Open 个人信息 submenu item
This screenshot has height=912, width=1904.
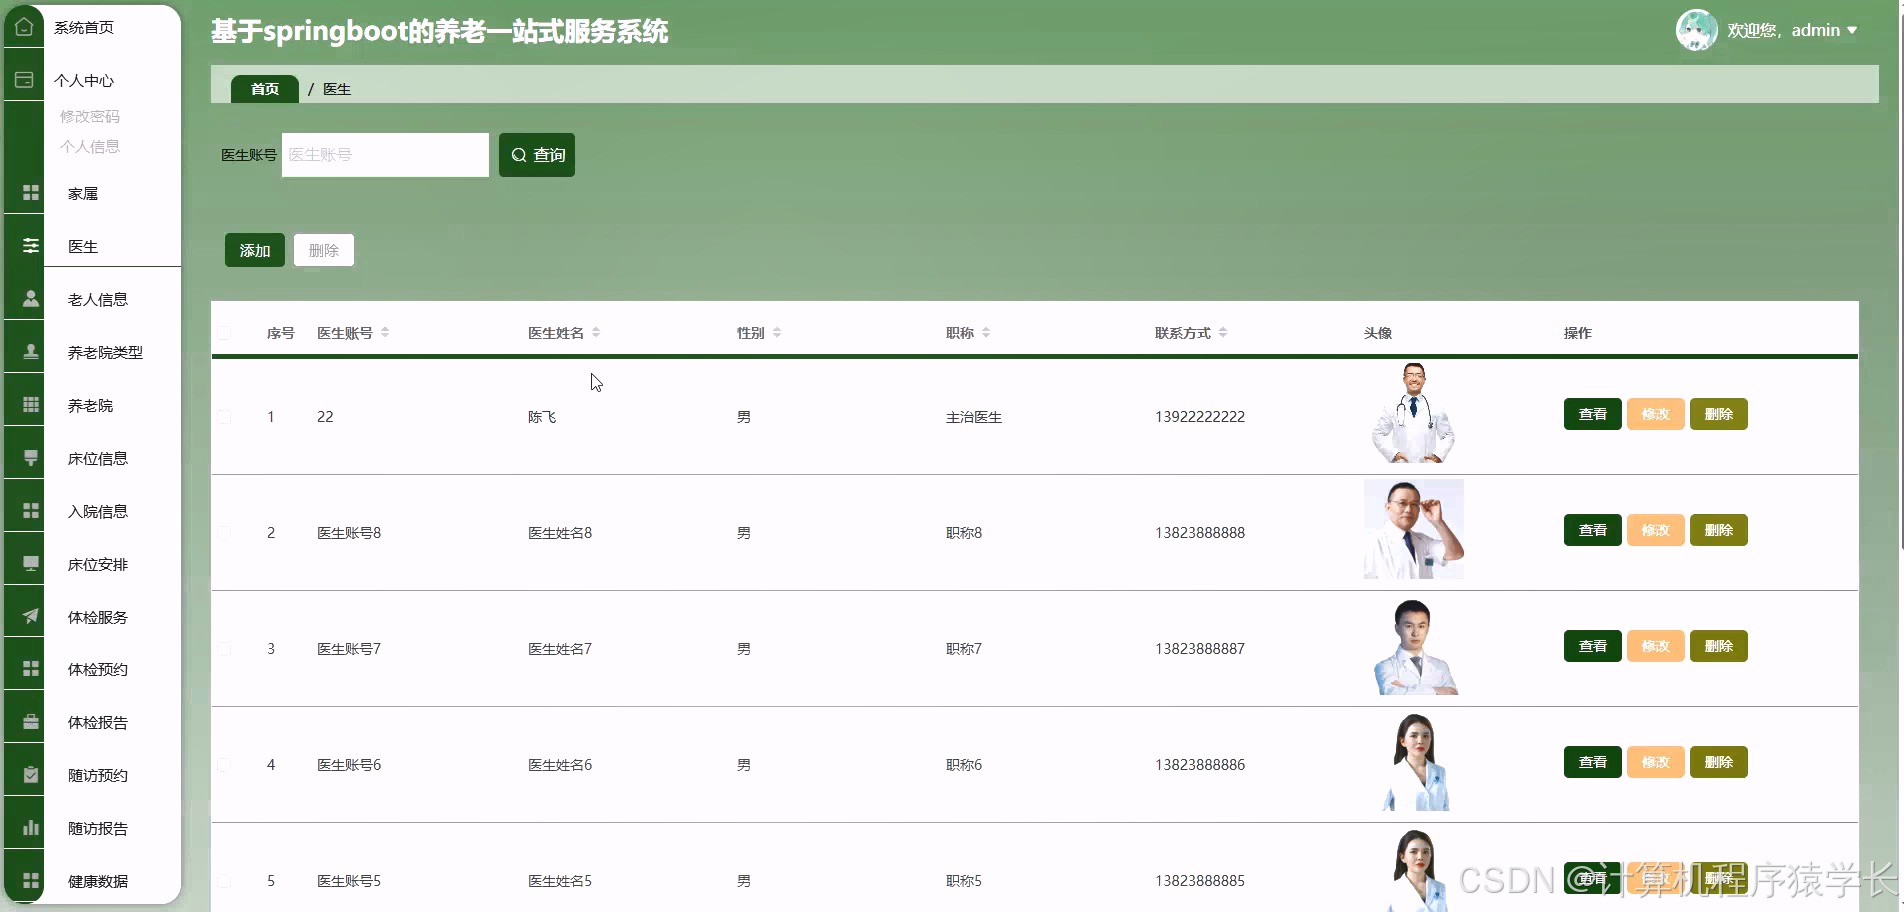(x=90, y=146)
